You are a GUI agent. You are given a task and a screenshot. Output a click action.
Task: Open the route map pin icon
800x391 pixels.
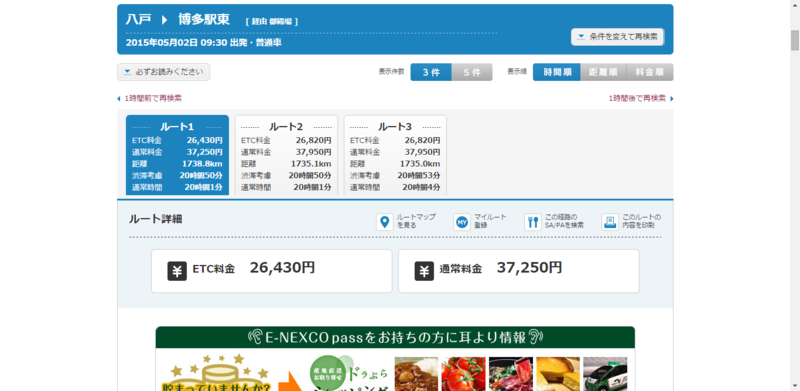point(385,222)
